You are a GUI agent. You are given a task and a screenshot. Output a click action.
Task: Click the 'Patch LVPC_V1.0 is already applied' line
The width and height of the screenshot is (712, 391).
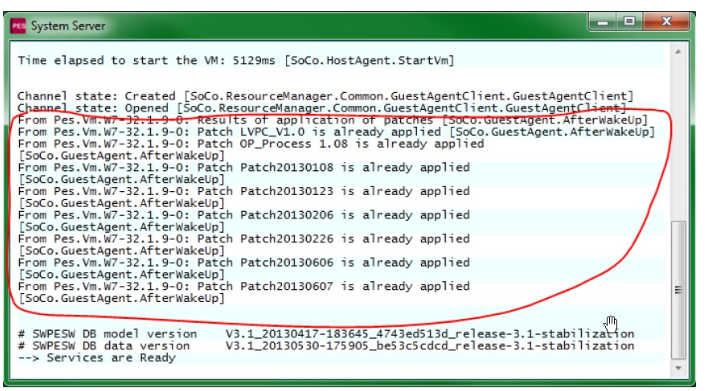[336, 132]
